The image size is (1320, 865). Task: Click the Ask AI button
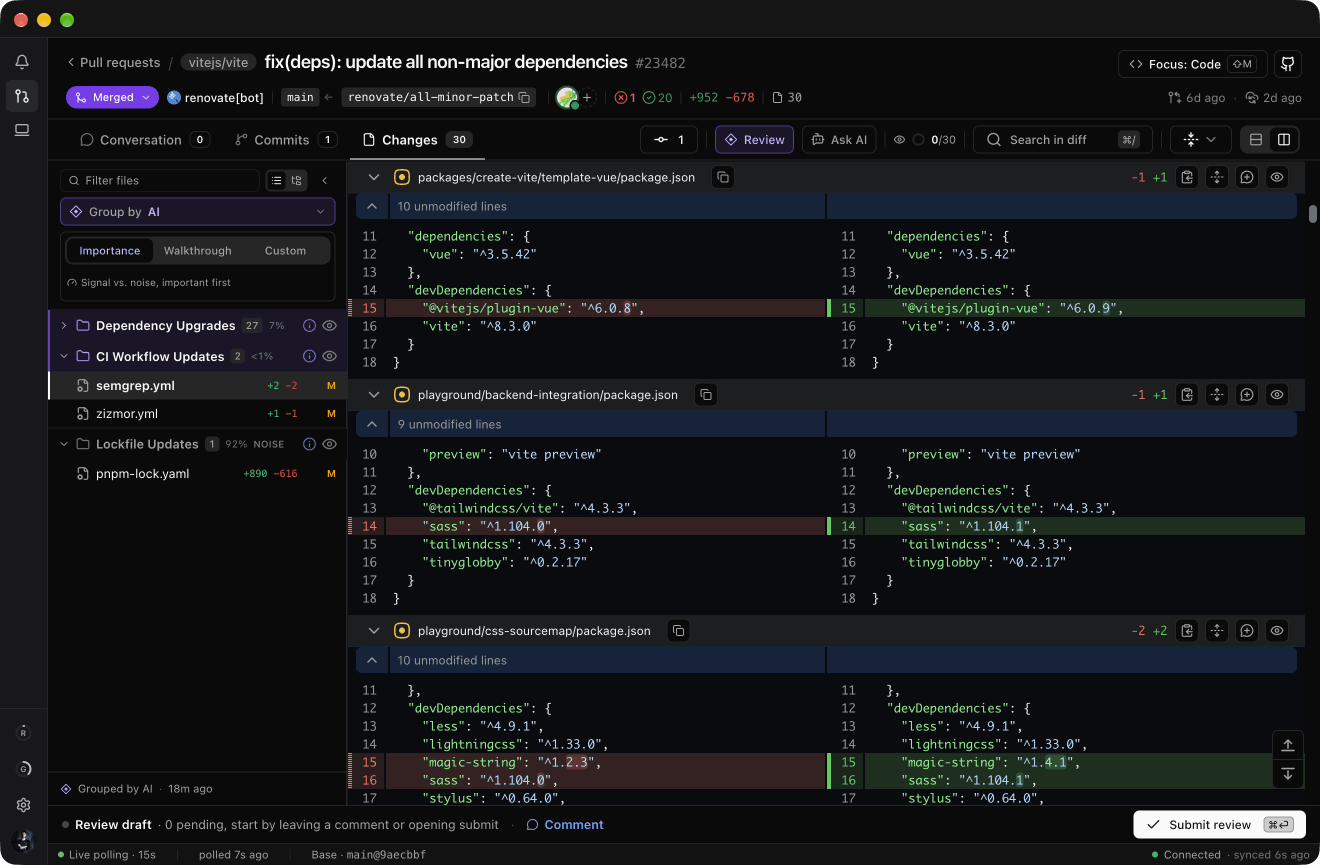(x=839, y=140)
